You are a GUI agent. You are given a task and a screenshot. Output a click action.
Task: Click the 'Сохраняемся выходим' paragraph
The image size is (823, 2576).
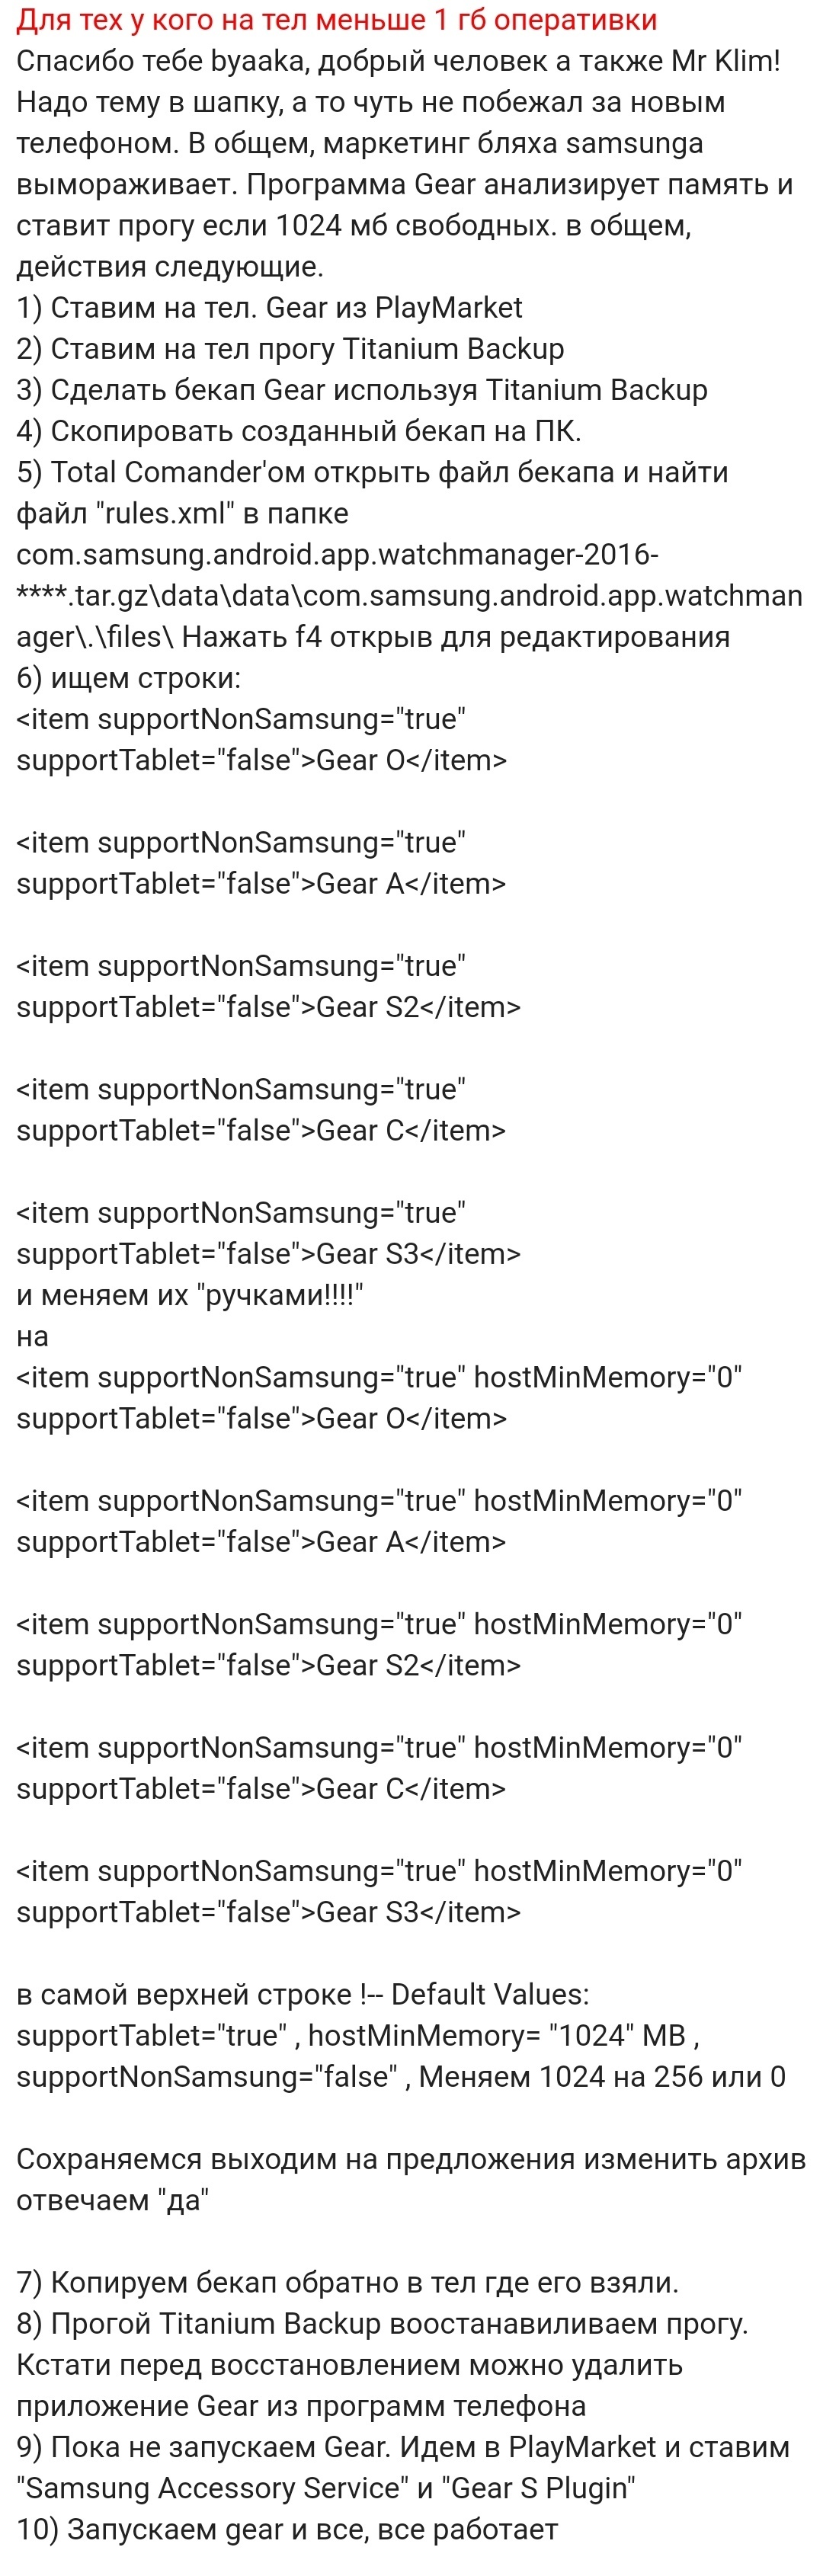pyautogui.click(x=410, y=2158)
